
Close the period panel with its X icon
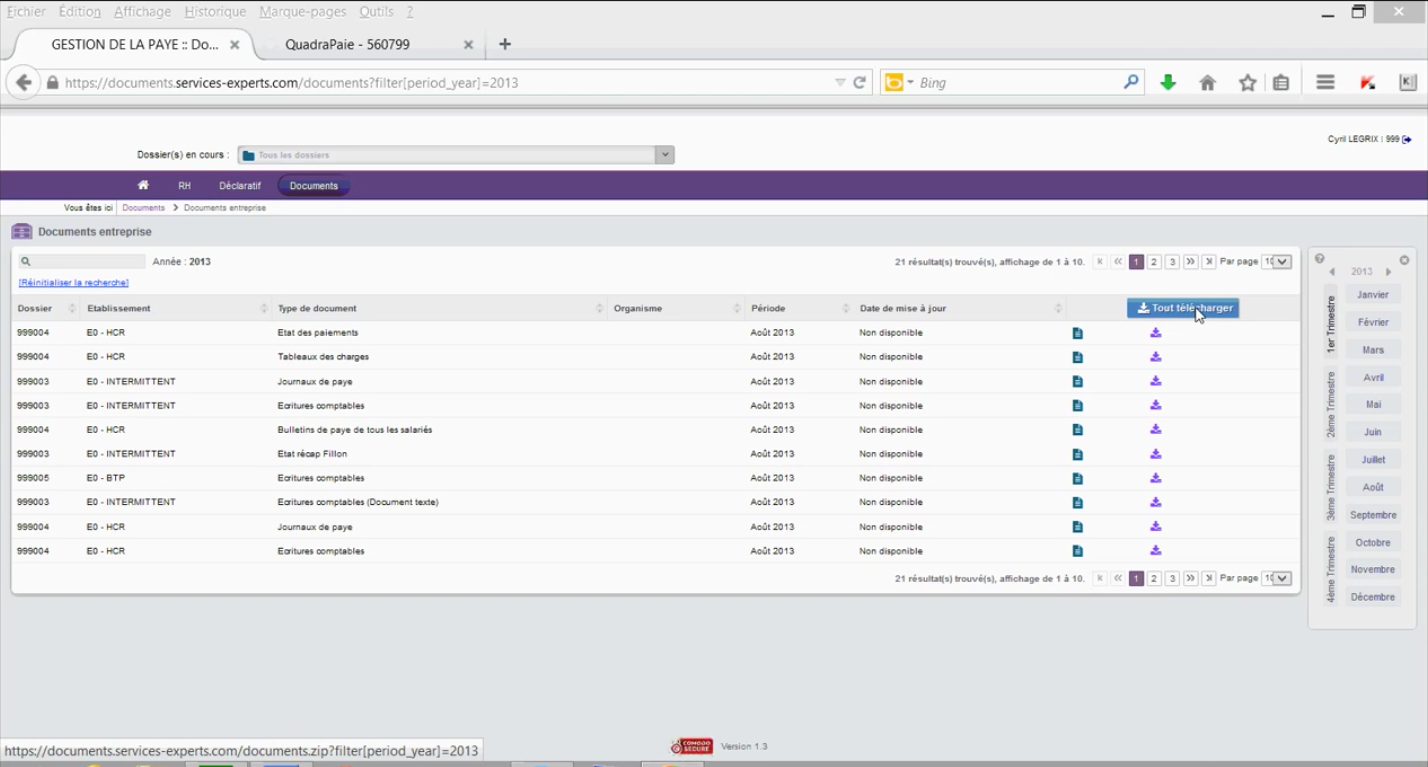click(1404, 260)
